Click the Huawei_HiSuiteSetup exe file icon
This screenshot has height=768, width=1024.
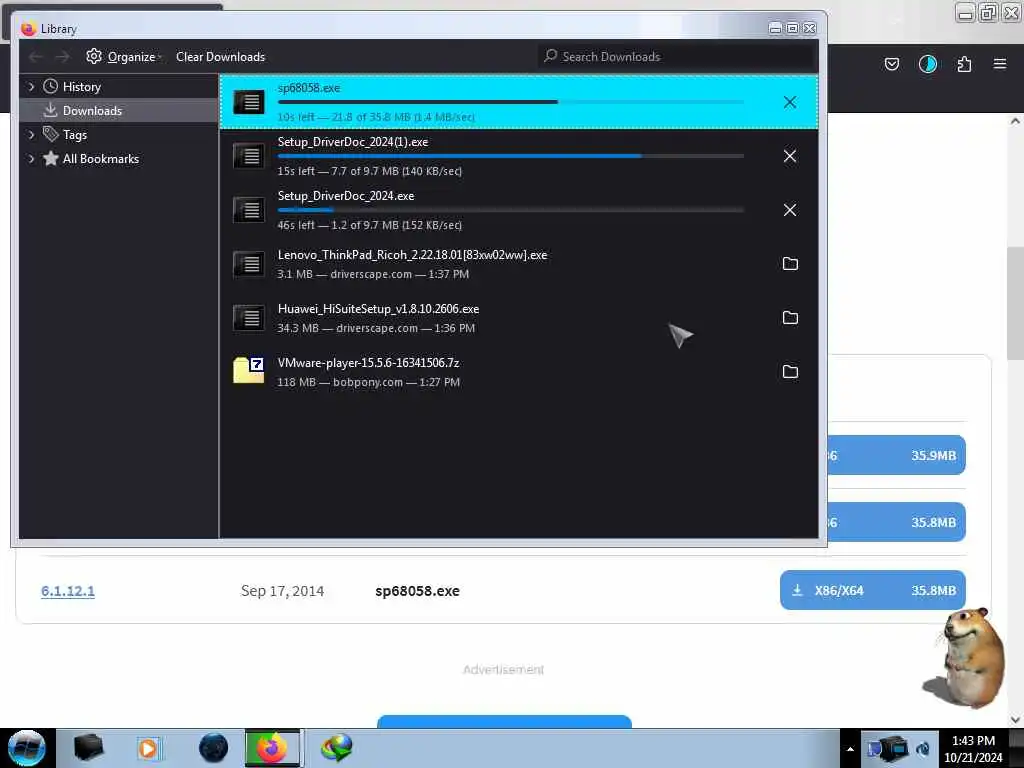(249, 318)
